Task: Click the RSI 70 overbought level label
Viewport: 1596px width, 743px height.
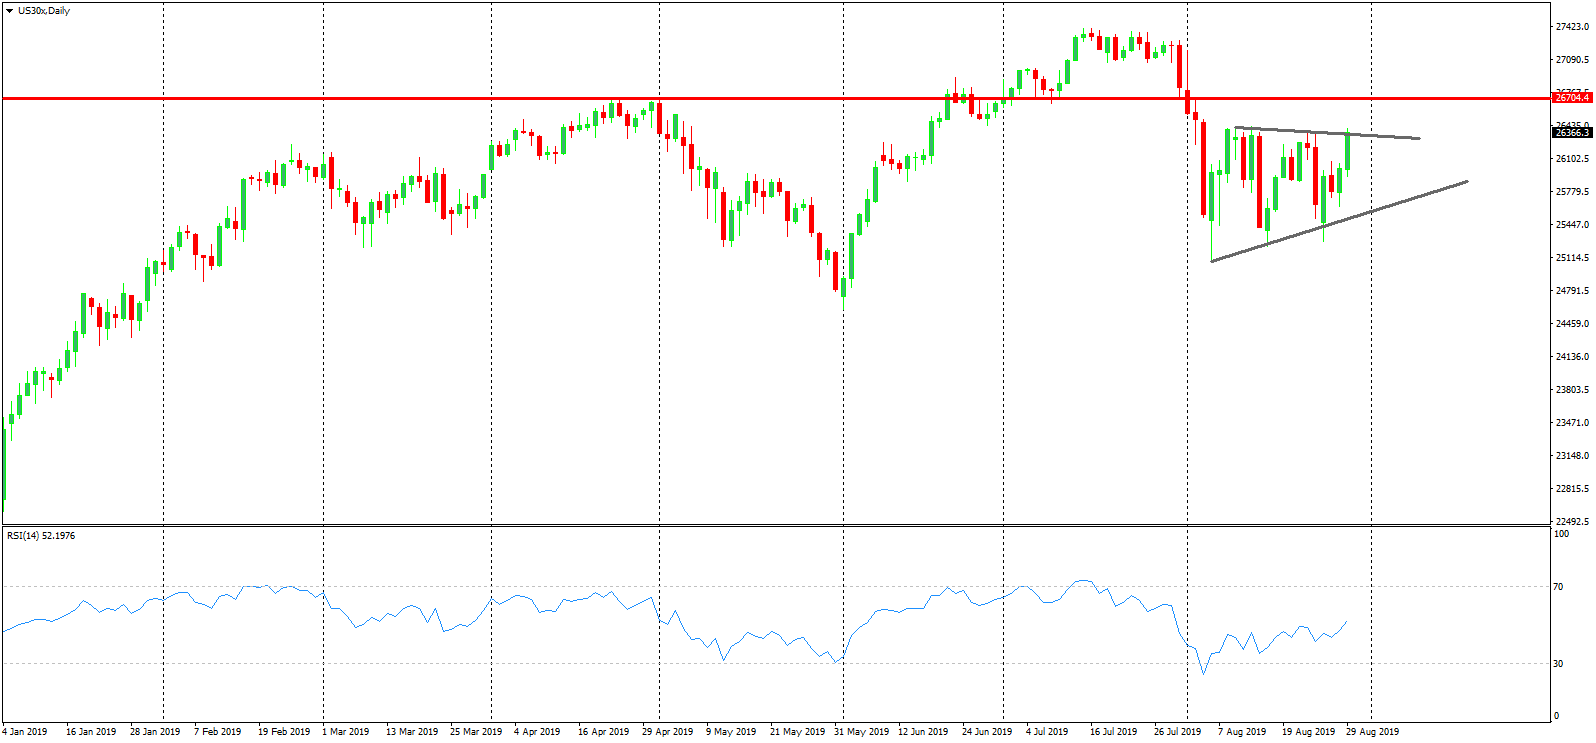Action: (1558, 587)
